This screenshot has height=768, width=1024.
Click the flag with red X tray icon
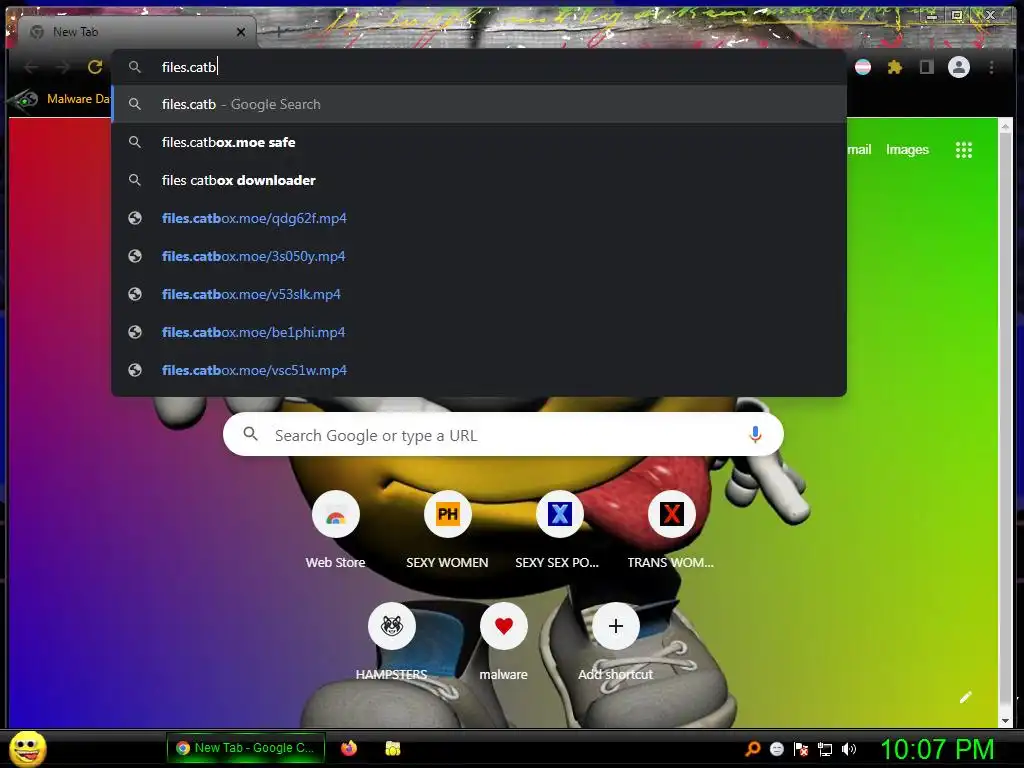pyautogui.click(x=801, y=749)
